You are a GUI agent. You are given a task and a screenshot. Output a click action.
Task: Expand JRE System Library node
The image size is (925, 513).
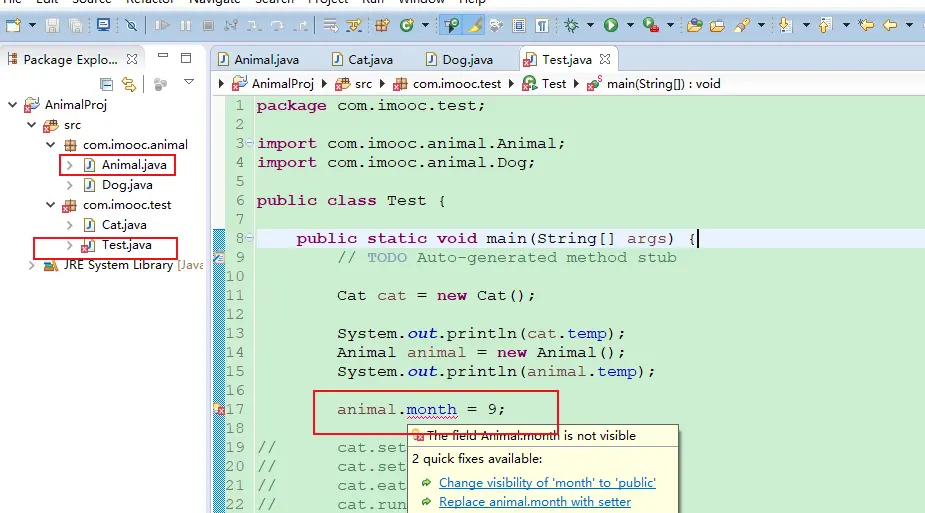point(33,266)
